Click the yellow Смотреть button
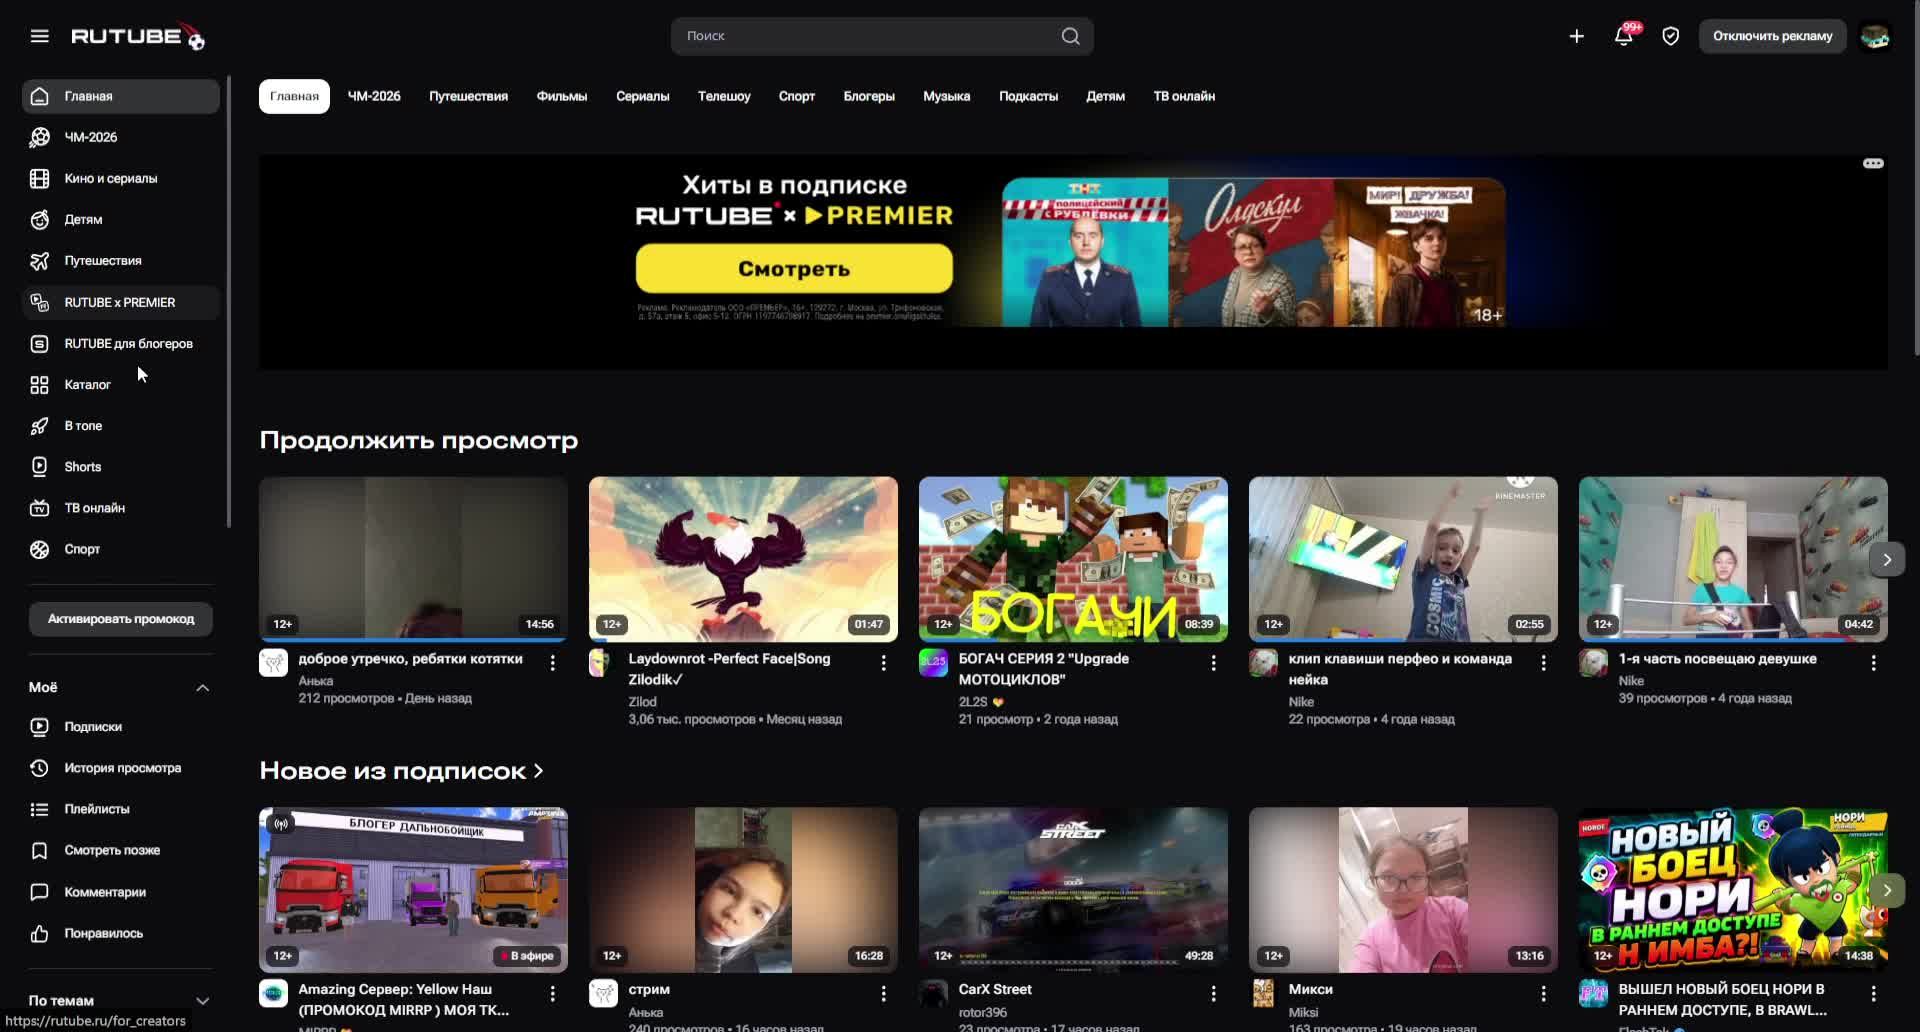This screenshot has width=1920, height=1032. (x=794, y=268)
